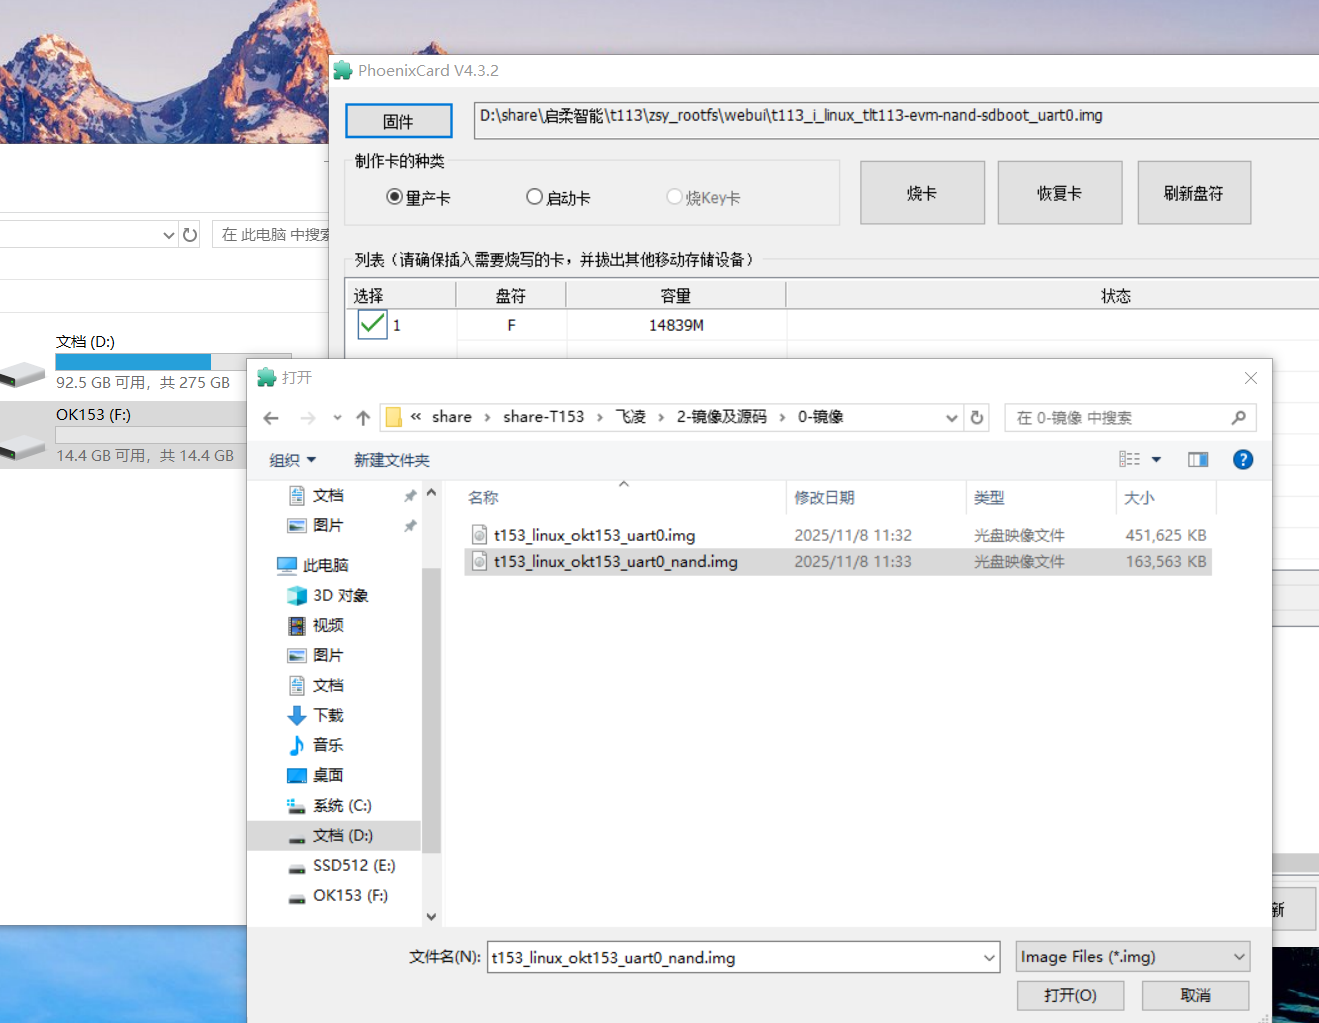The height and width of the screenshot is (1023, 1319).
Task: Click the 烧卡 button in PhoenixCard
Action: (x=922, y=193)
